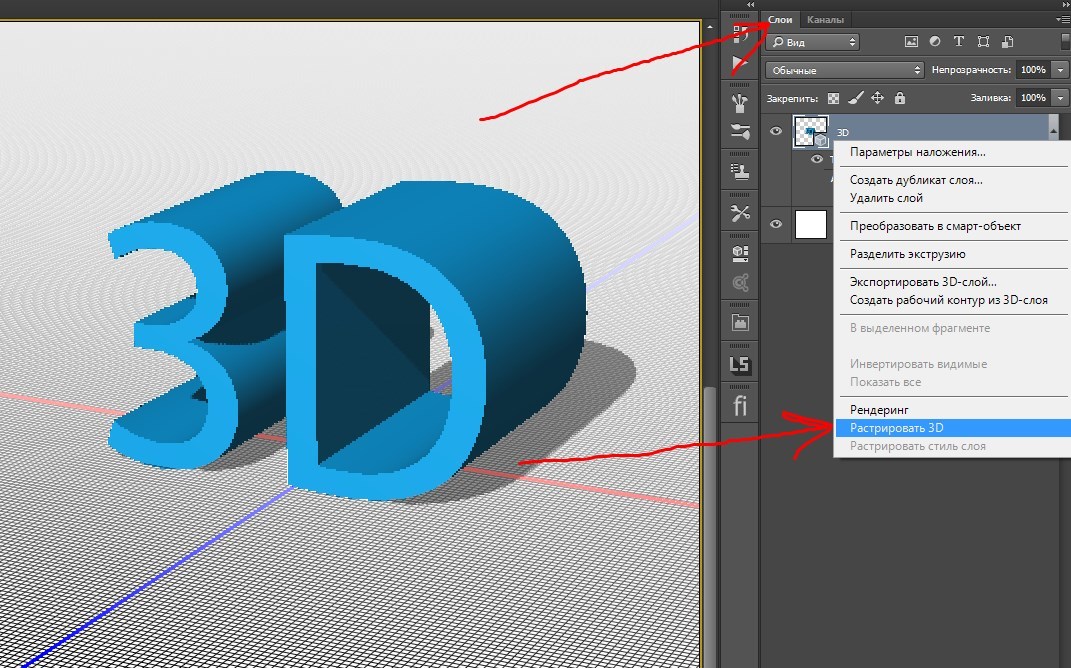
Task: Open the fi plugin panel icon
Action: click(x=740, y=406)
